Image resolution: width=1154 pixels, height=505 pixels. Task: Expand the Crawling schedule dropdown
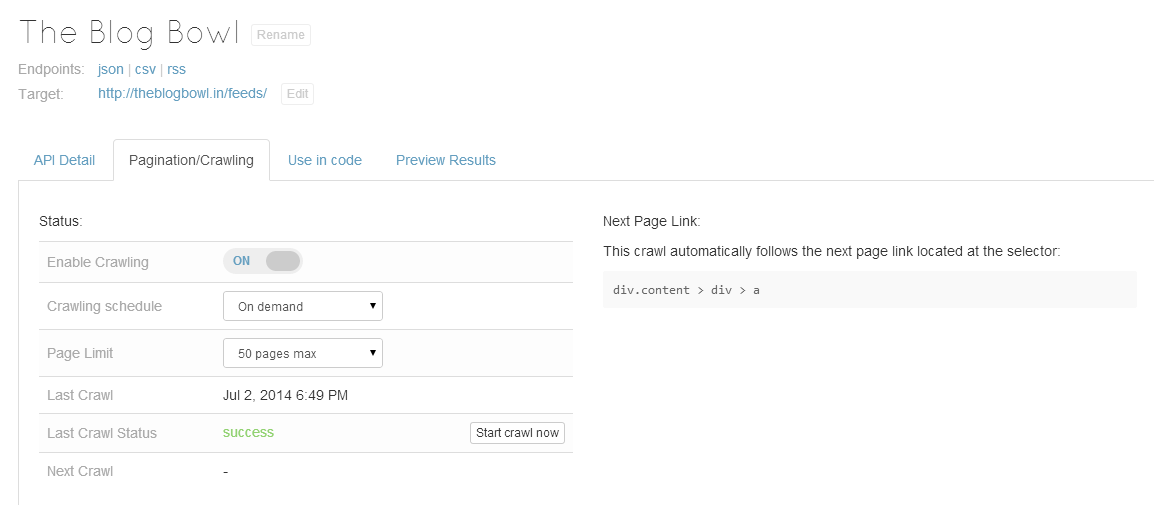click(x=302, y=306)
